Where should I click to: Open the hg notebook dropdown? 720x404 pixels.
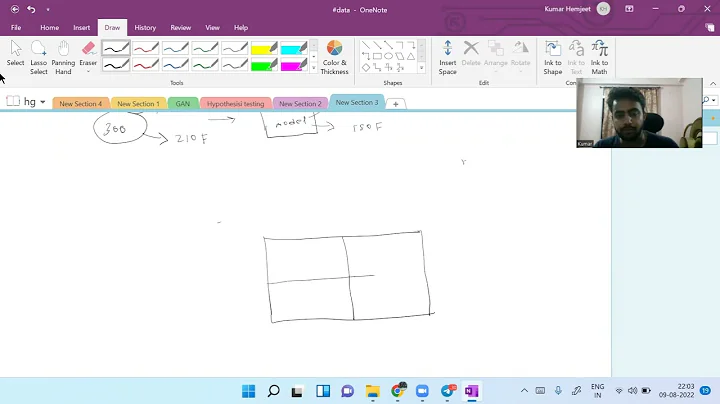click(x=43, y=102)
